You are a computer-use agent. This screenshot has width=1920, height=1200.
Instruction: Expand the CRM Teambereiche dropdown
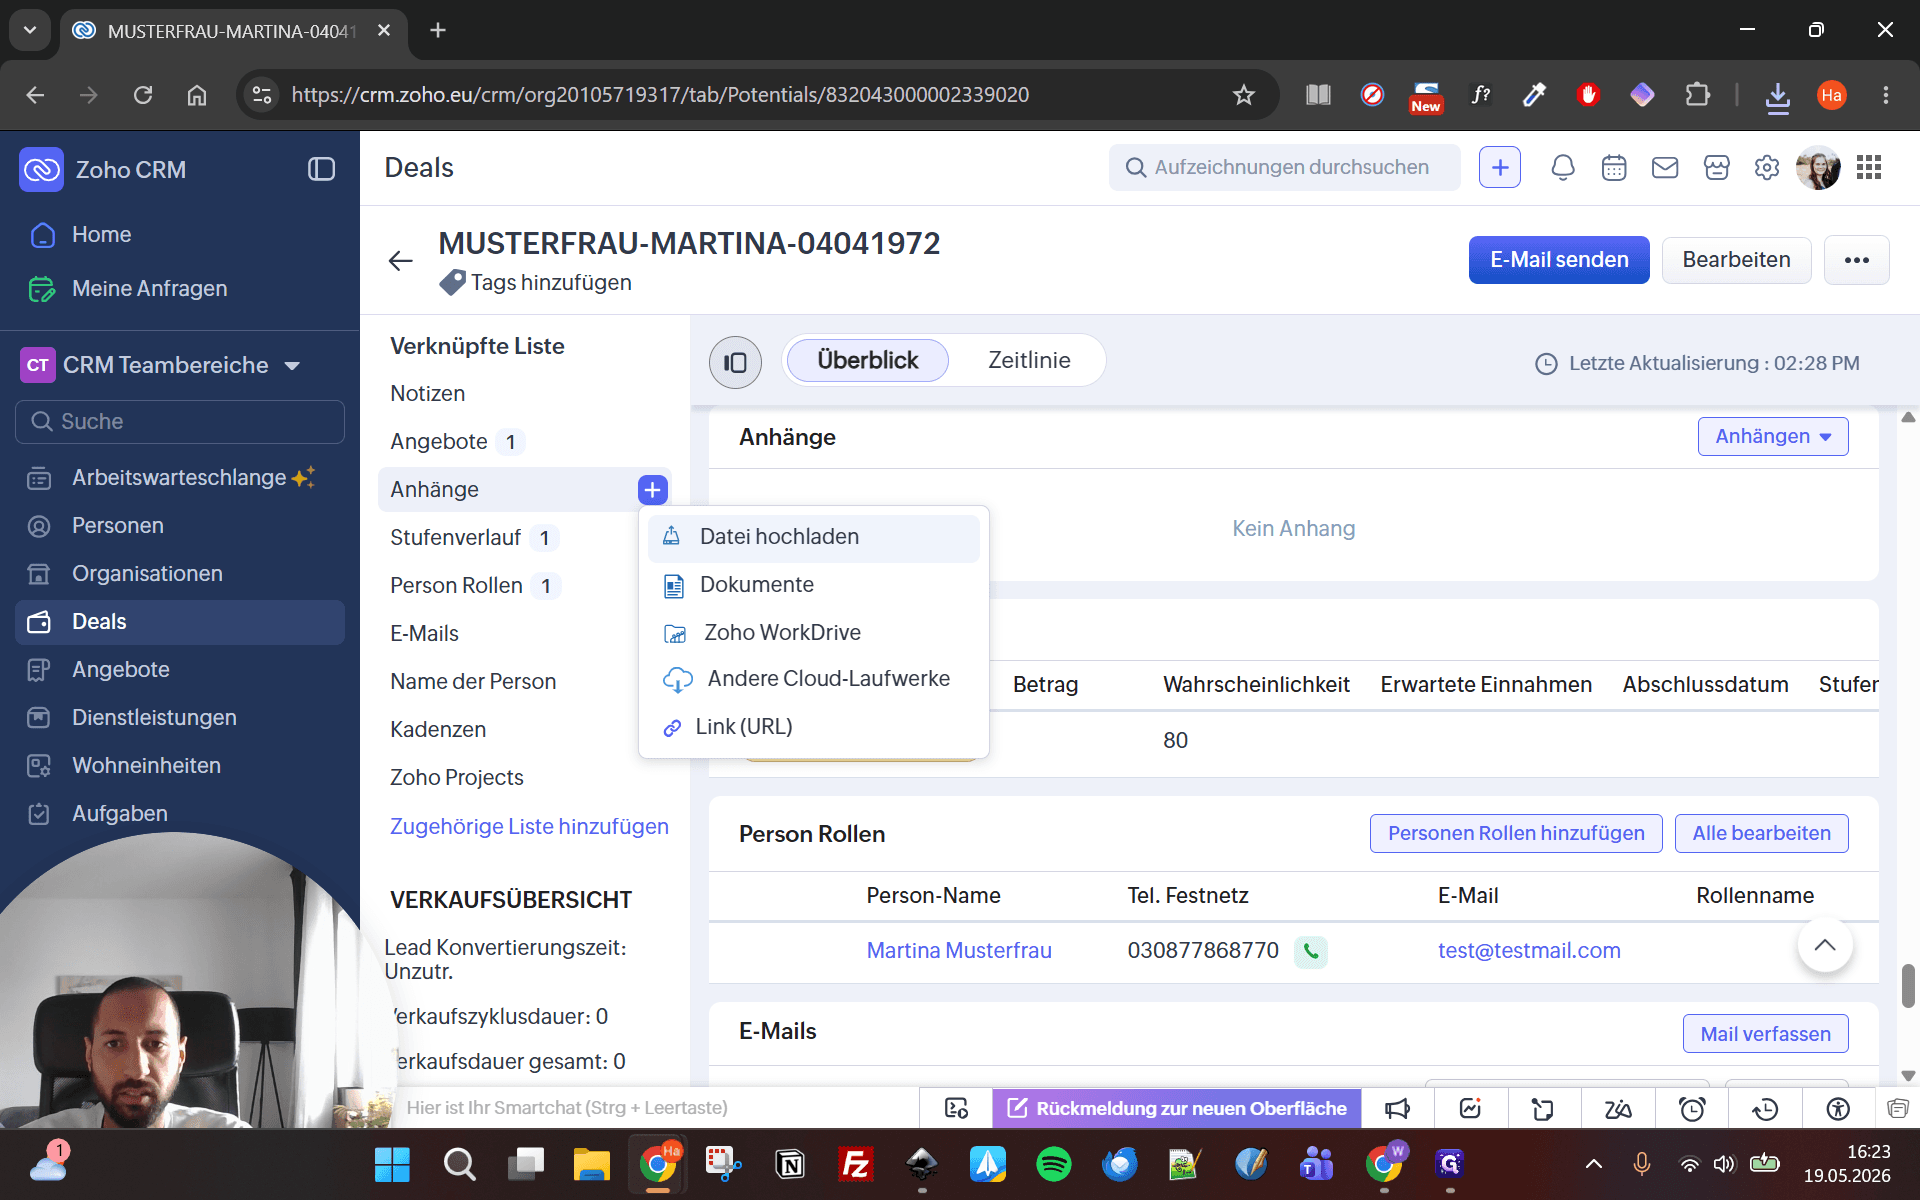point(292,366)
